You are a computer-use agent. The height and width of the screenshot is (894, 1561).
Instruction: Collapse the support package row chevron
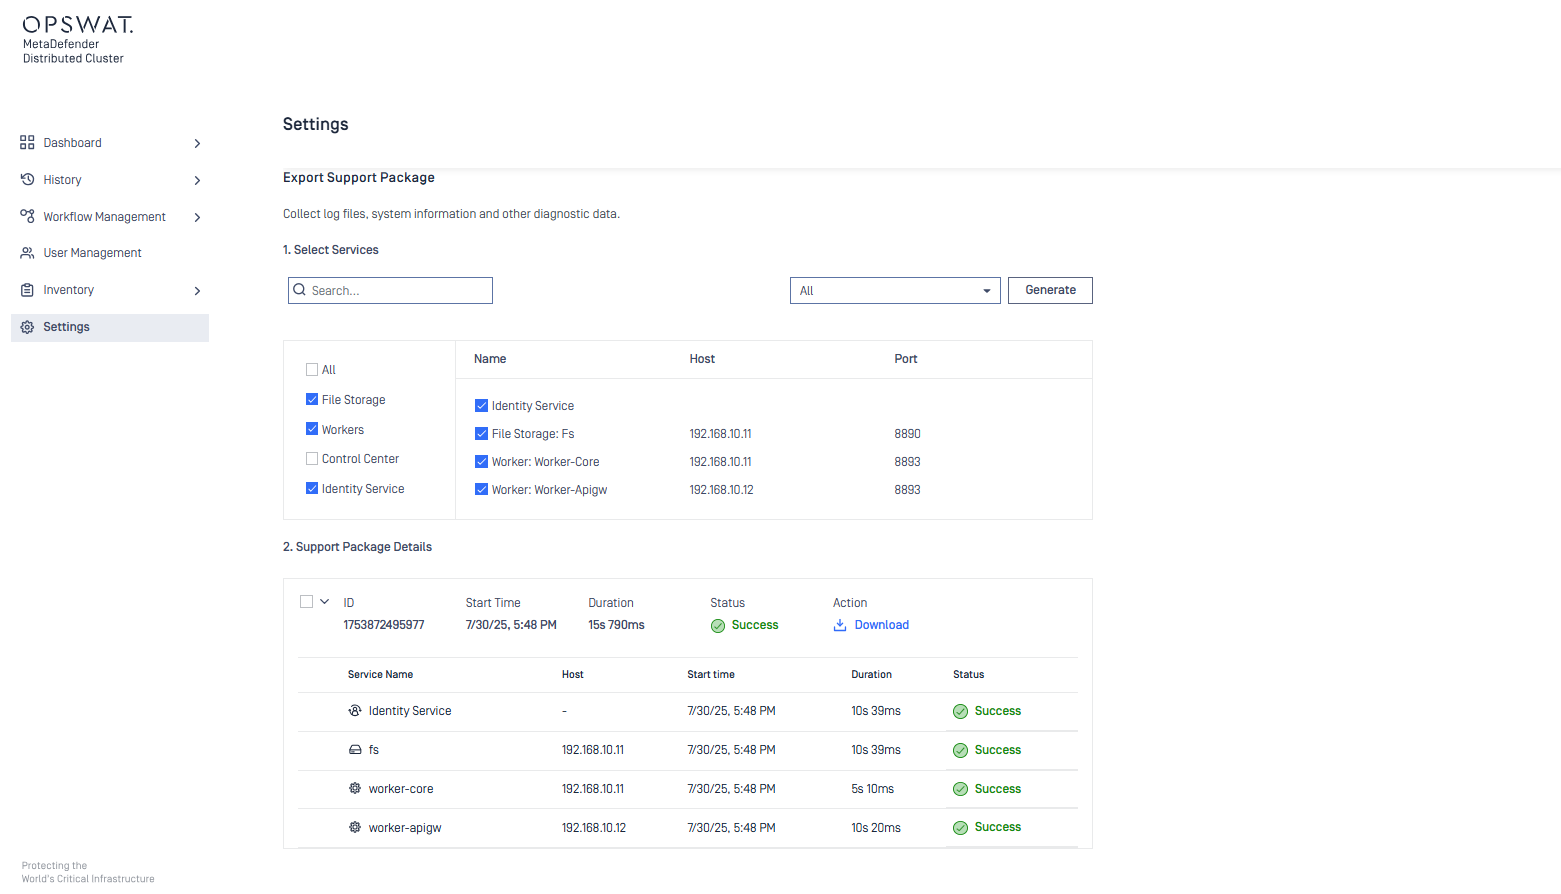(325, 602)
